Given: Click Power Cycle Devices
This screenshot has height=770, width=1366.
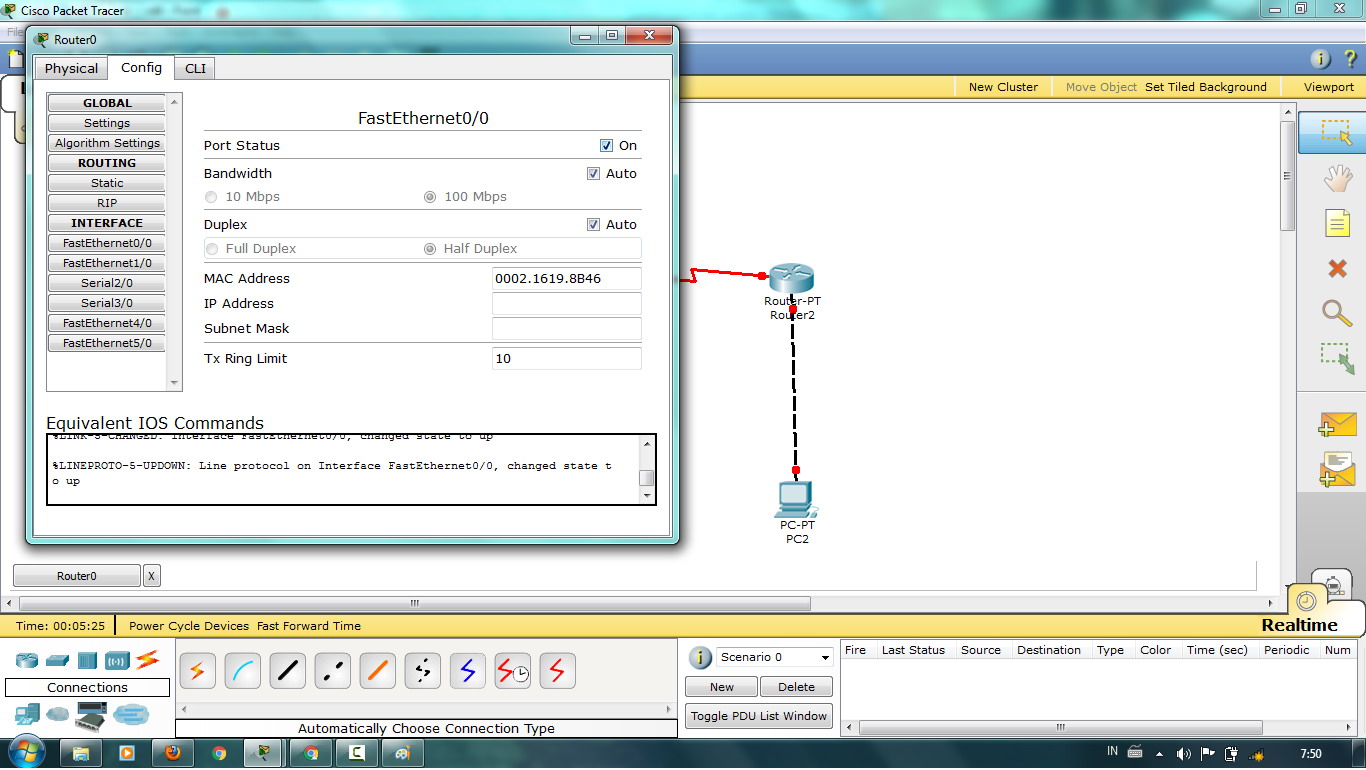Looking at the screenshot, I should [x=189, y=626].
